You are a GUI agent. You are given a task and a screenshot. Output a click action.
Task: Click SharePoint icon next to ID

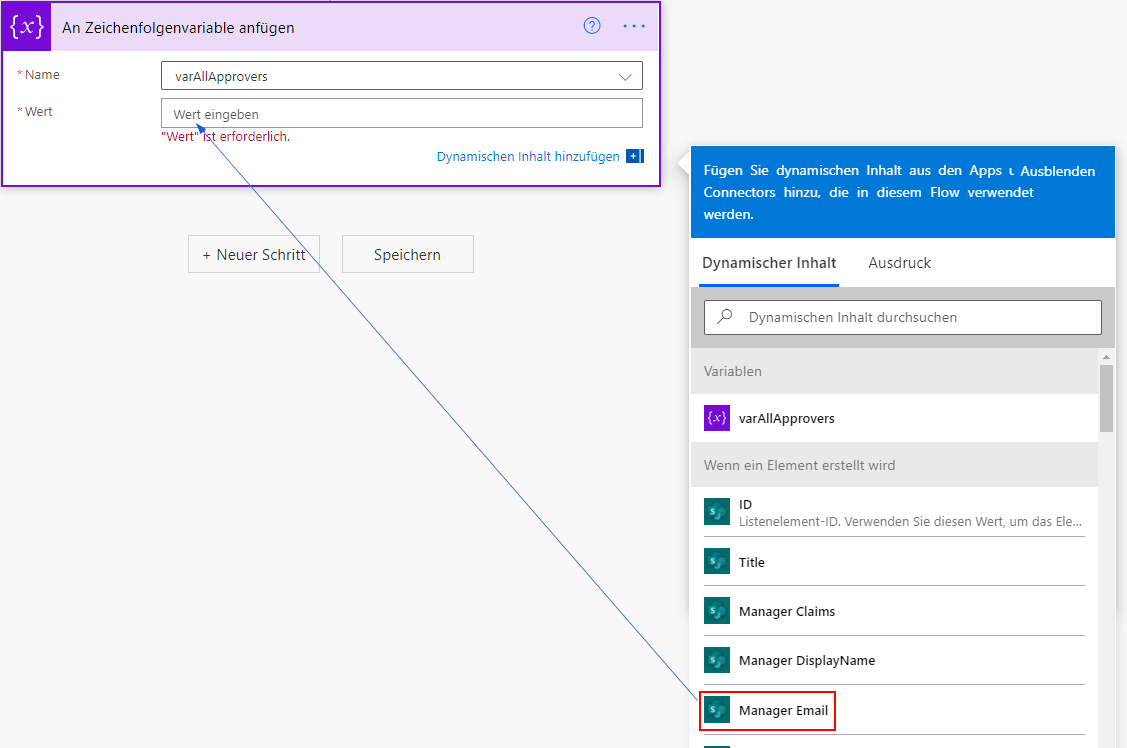pyautogui.click(x=717, y=512)
